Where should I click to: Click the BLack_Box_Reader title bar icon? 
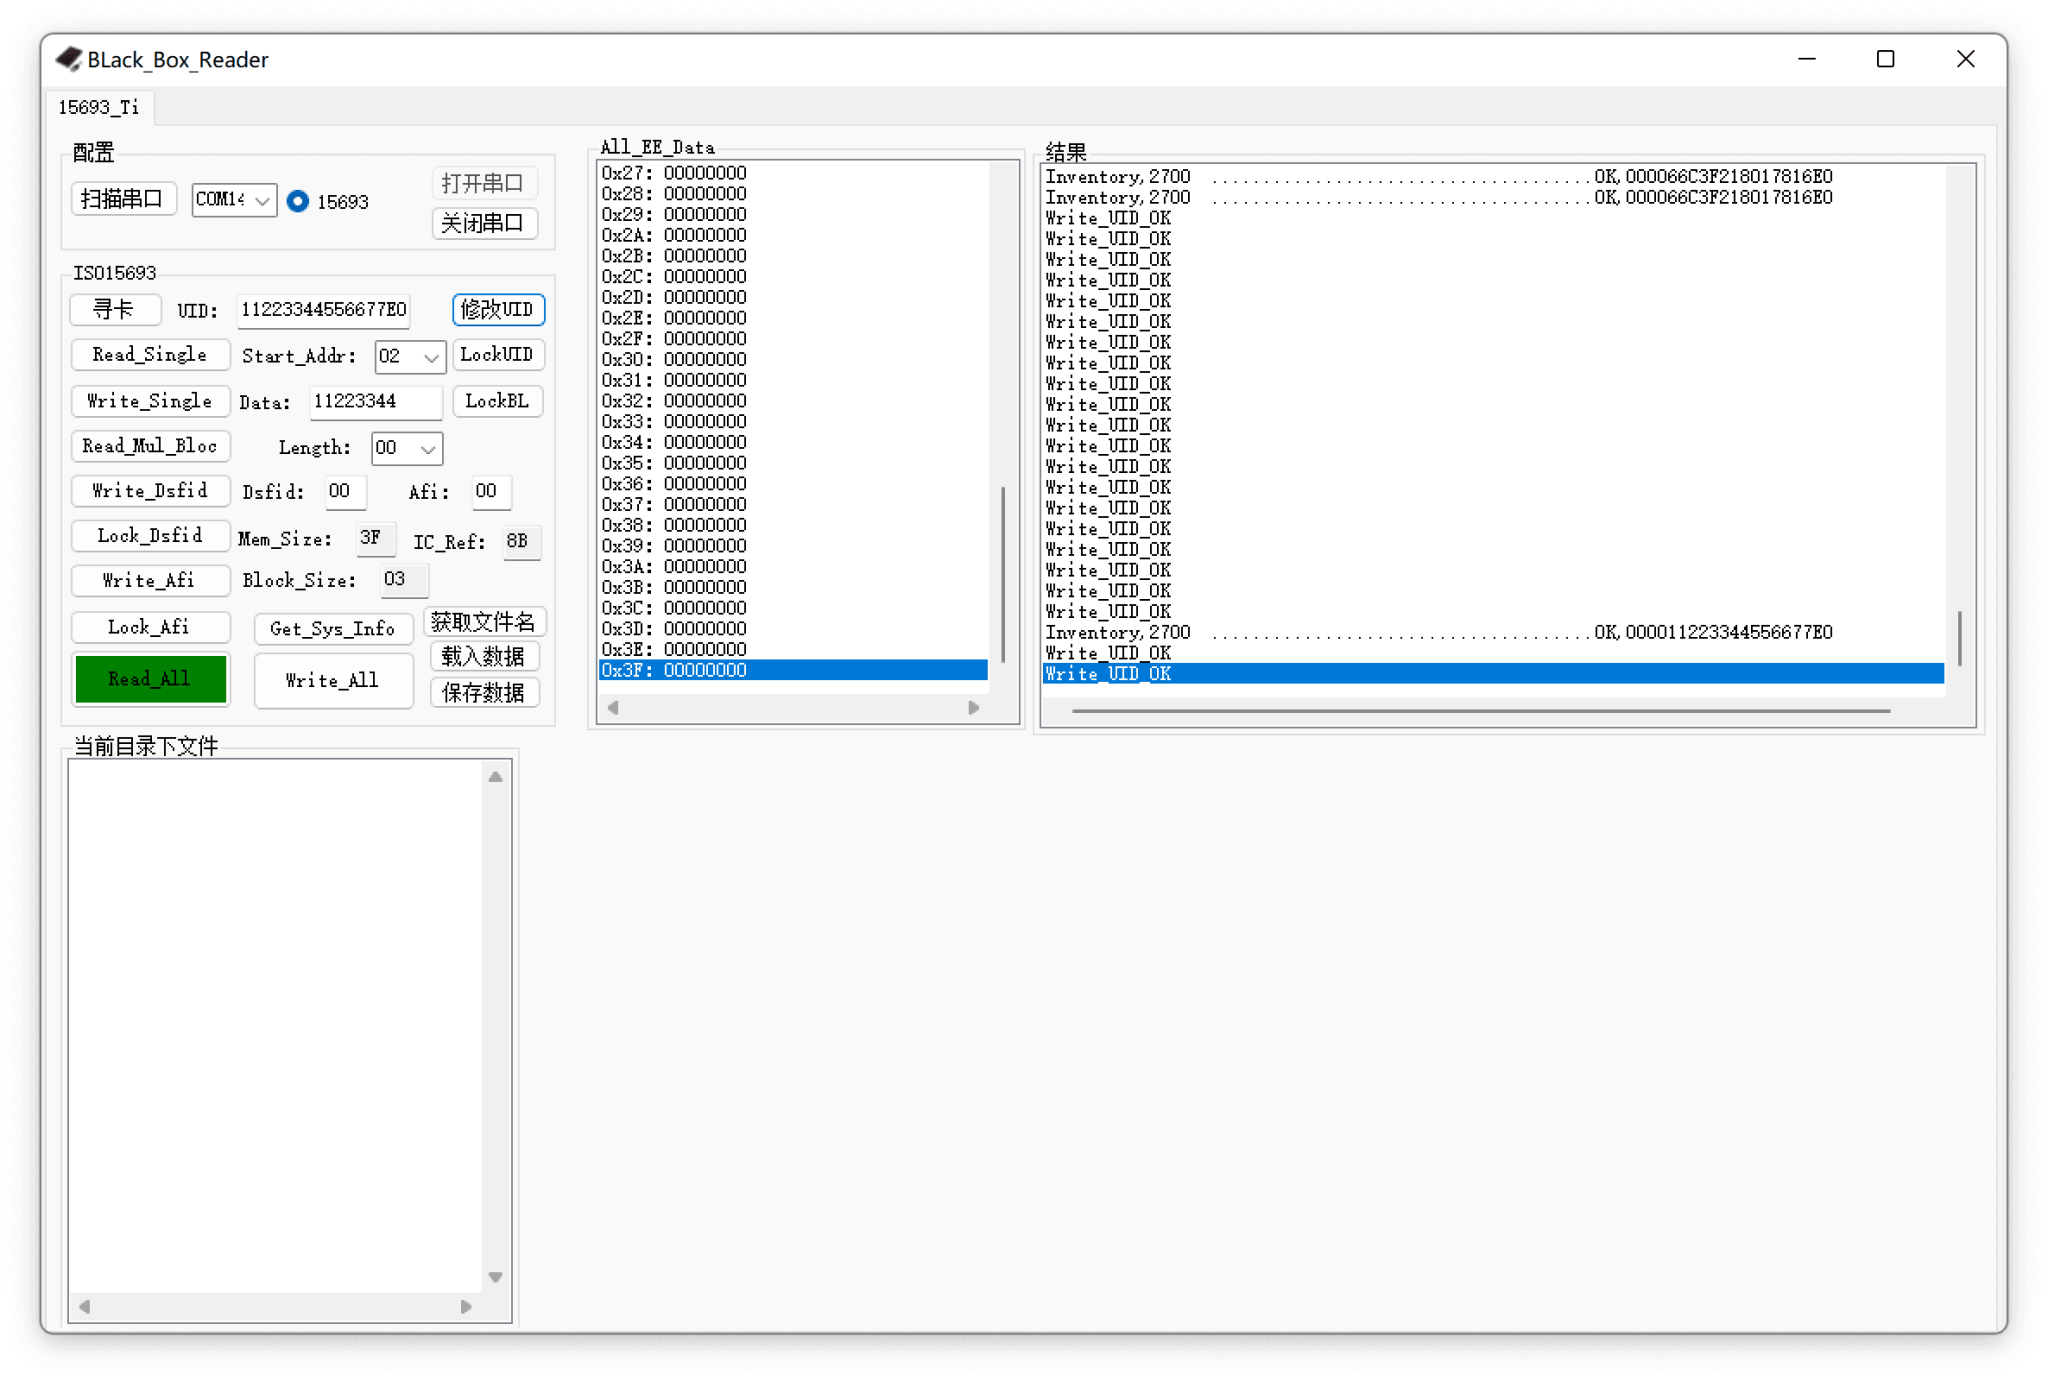(x=68, y=59)
